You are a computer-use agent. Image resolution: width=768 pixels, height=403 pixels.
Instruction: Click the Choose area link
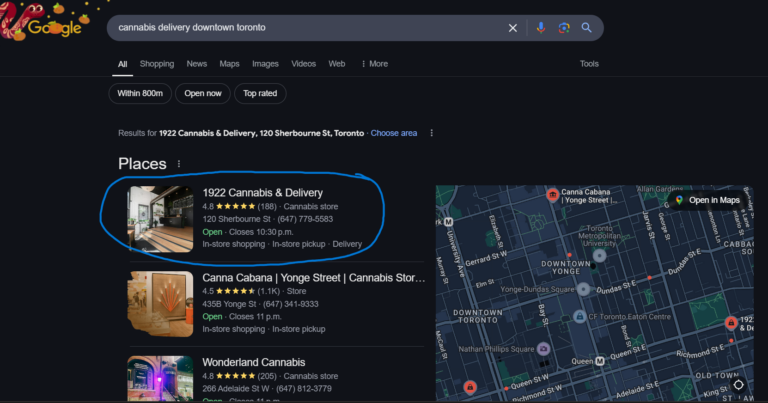(x=394, y=133)
